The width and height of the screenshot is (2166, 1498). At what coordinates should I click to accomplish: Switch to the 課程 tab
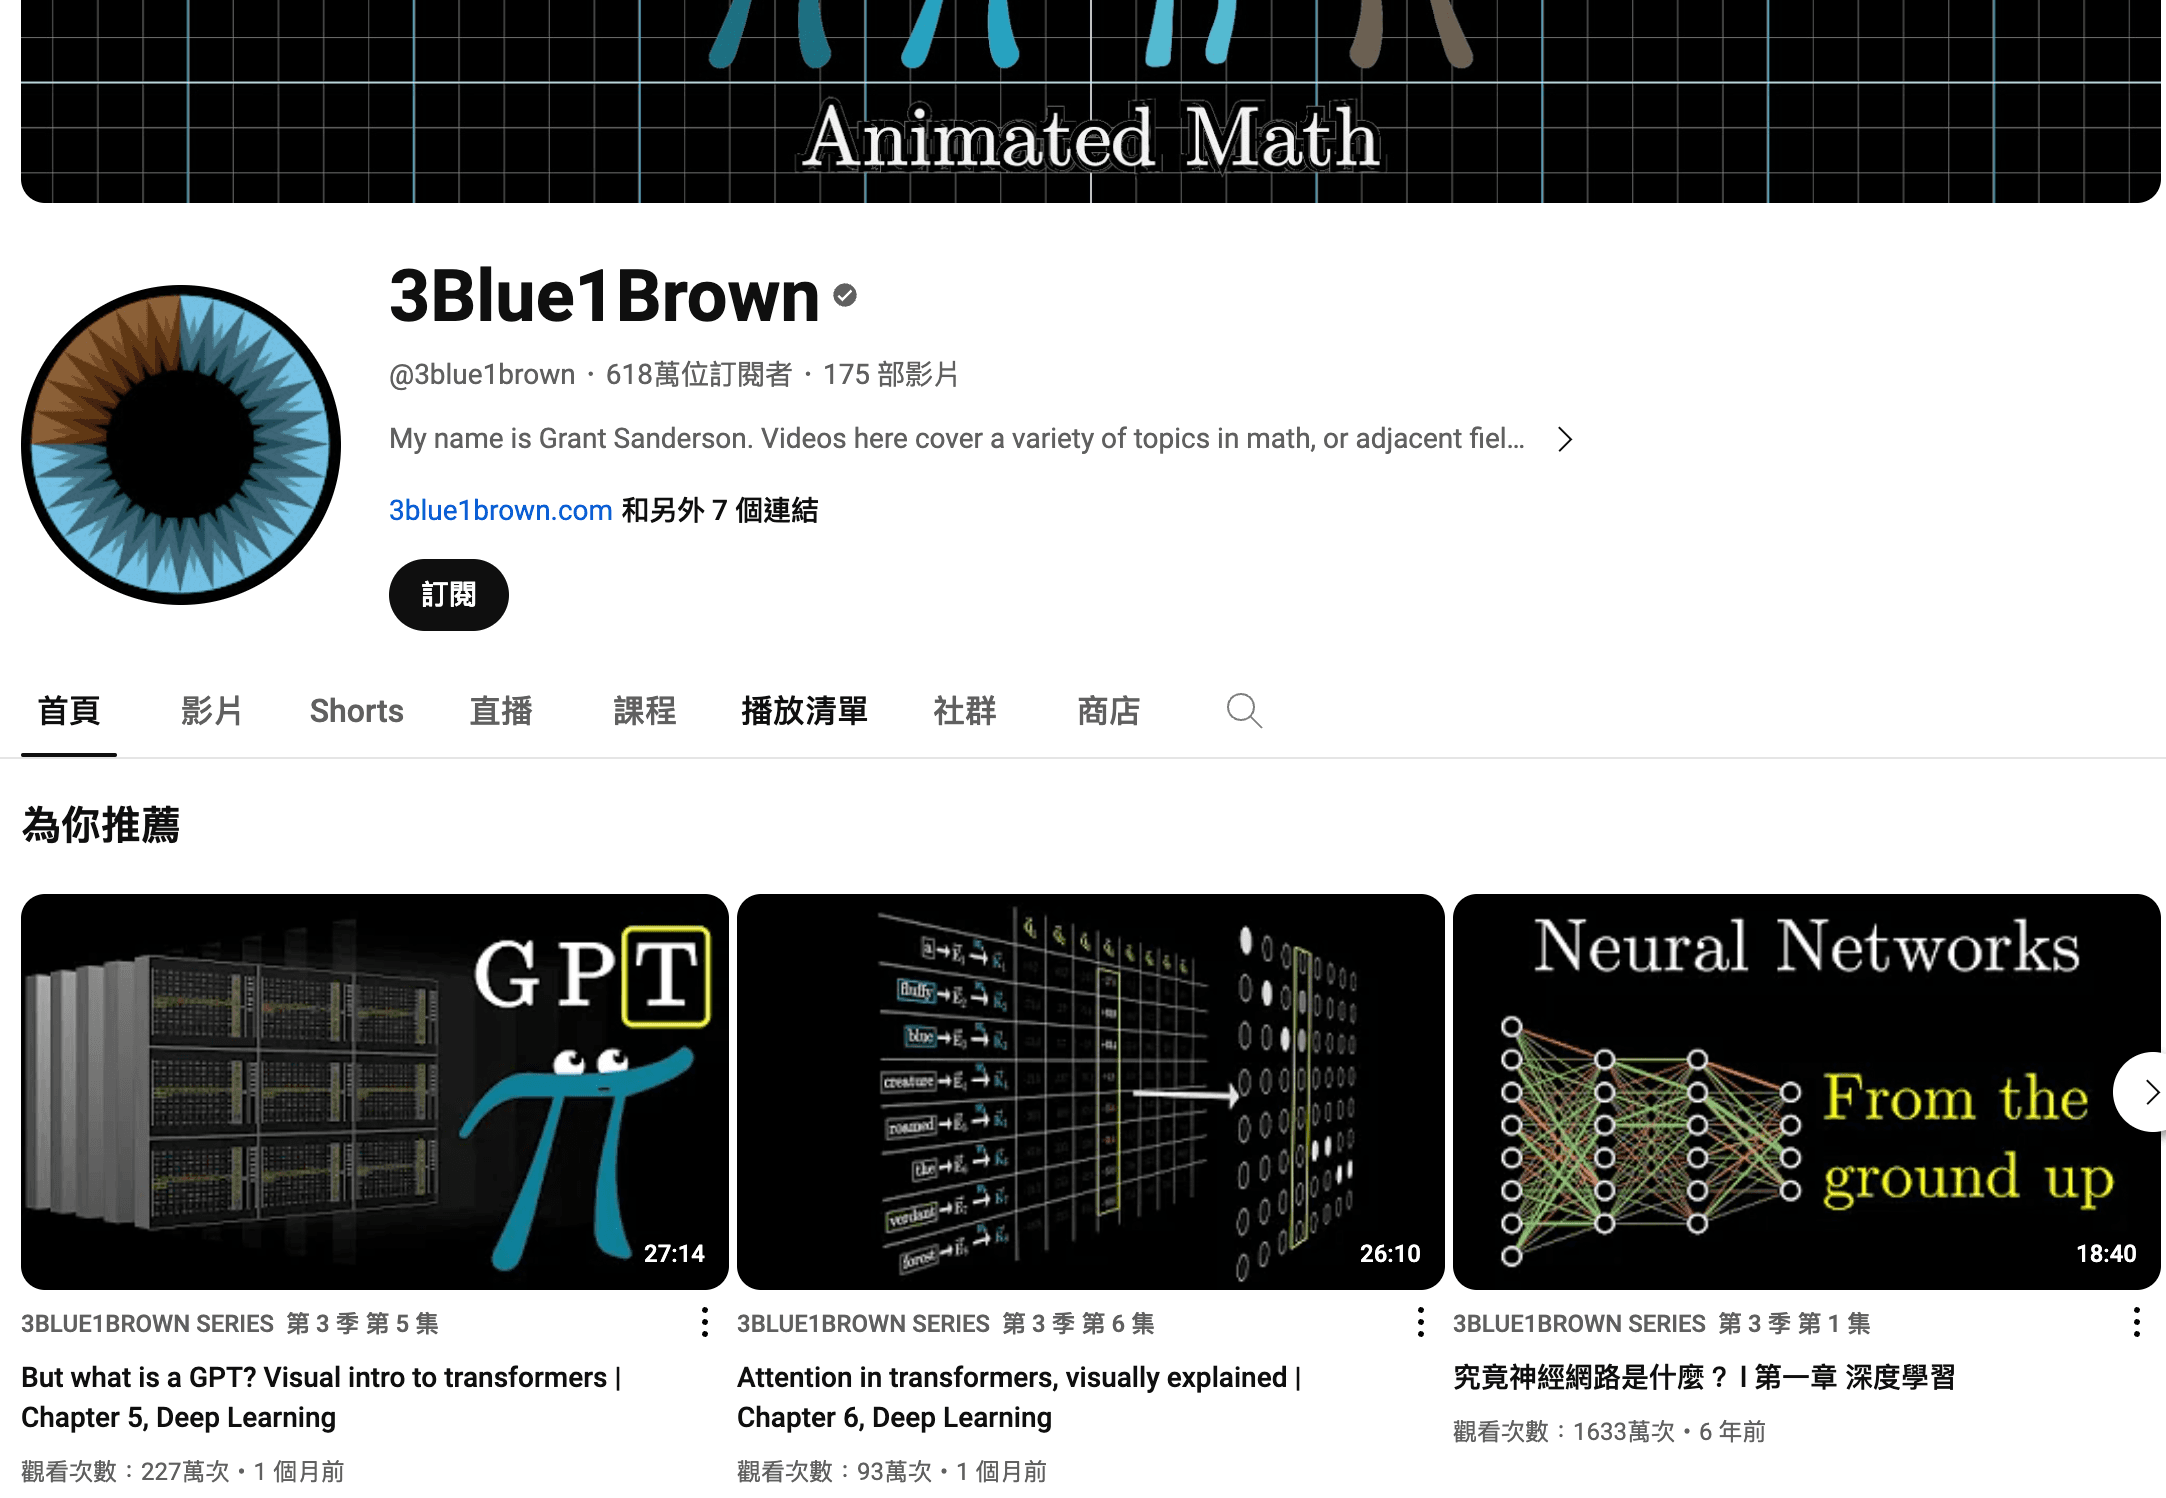click(644, 711)
